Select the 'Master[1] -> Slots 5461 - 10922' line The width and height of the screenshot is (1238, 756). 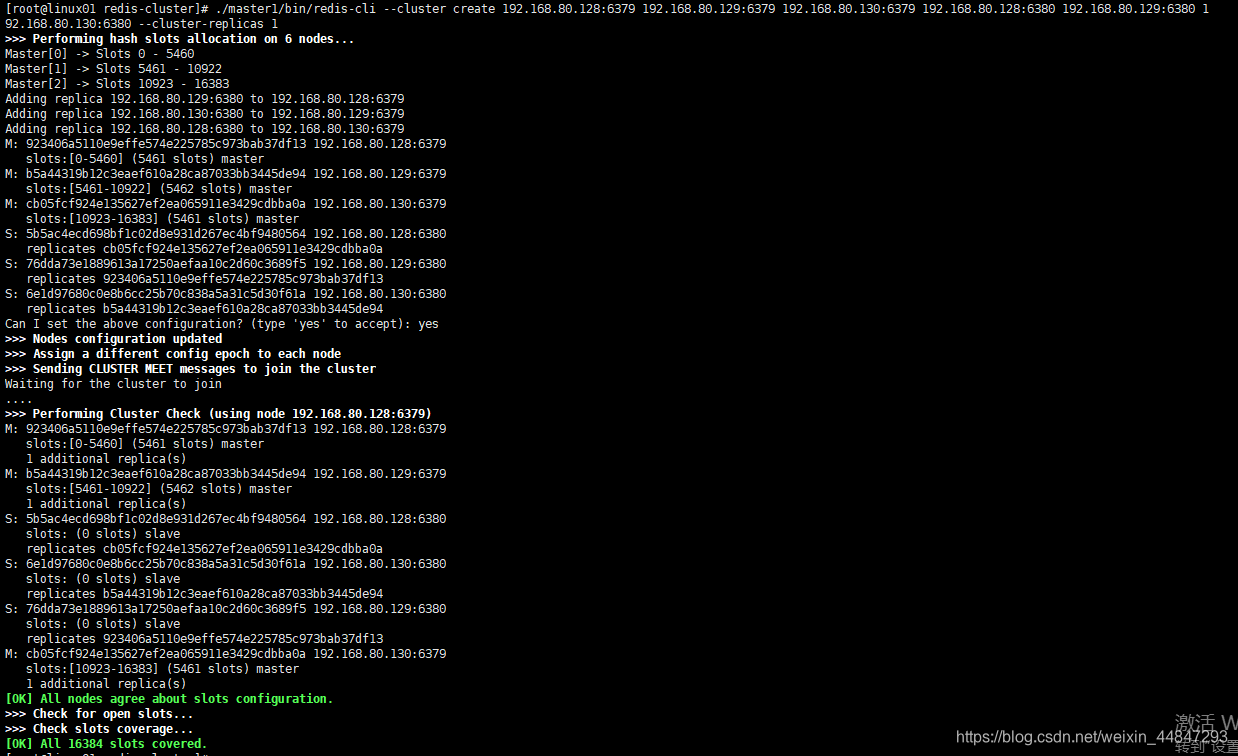114,68
